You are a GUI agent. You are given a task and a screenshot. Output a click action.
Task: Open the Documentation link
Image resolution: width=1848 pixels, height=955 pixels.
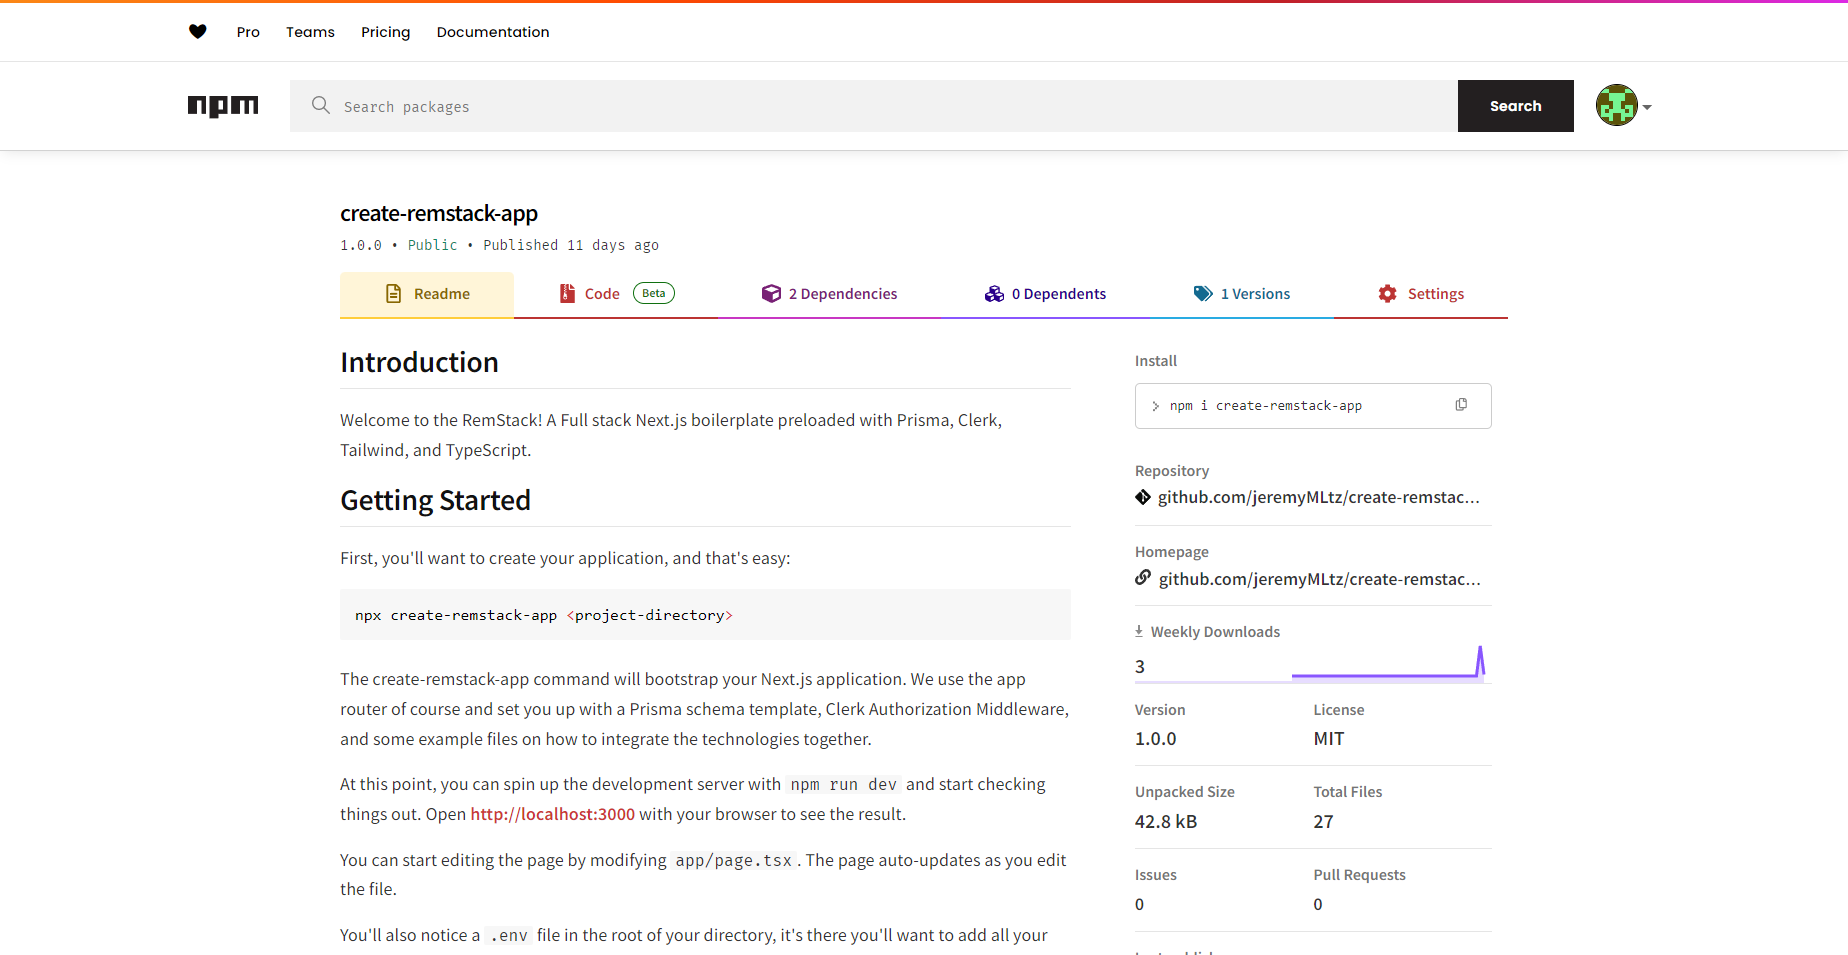493,32
